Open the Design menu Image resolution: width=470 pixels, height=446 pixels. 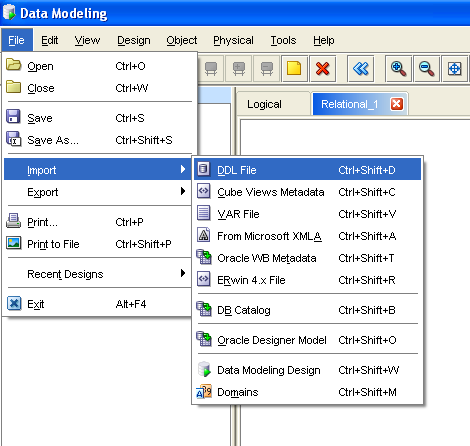(134, 40)
